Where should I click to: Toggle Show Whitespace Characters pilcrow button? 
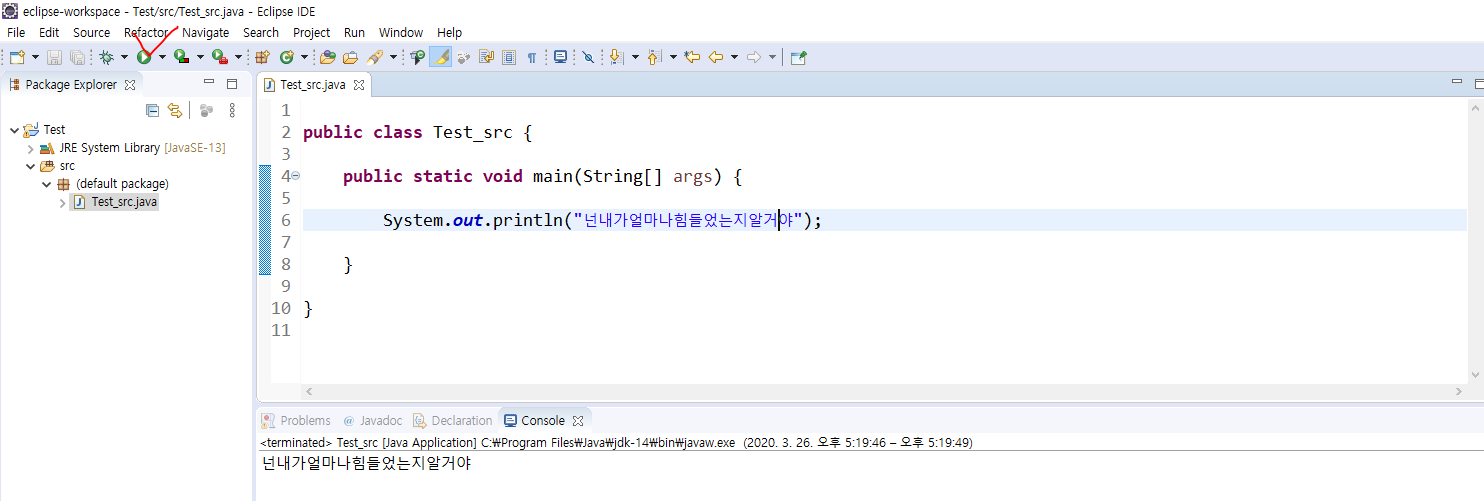pos(531,57)
